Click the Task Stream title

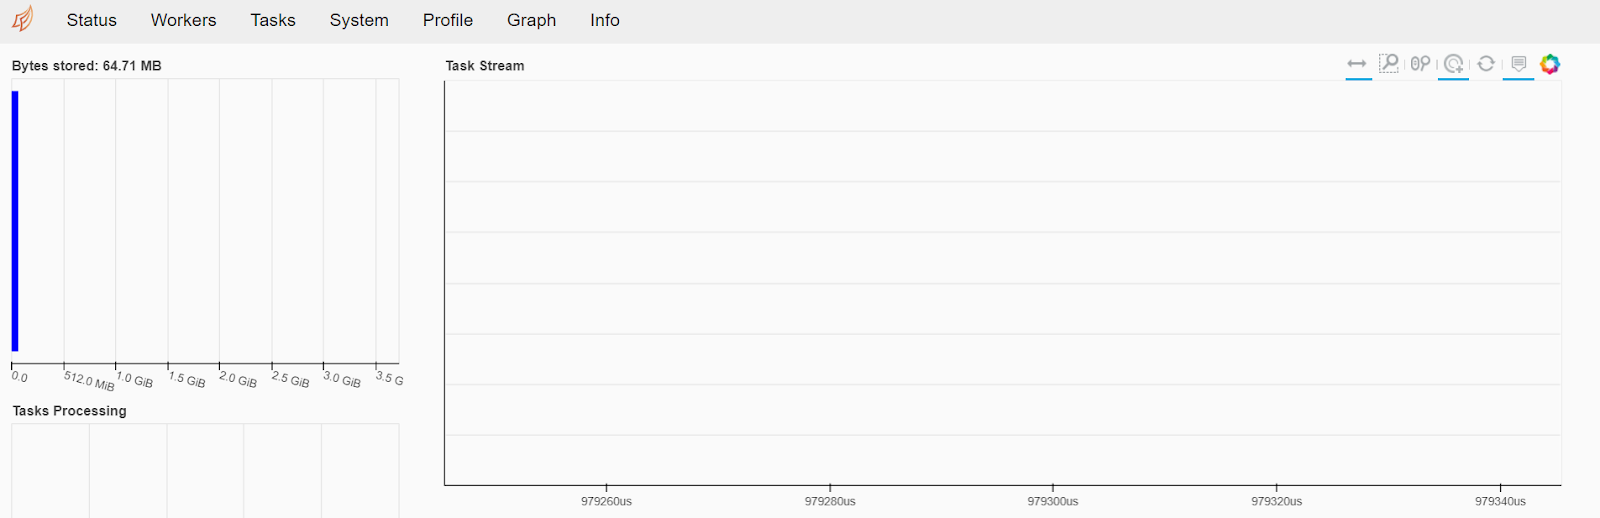click(485, 66)
